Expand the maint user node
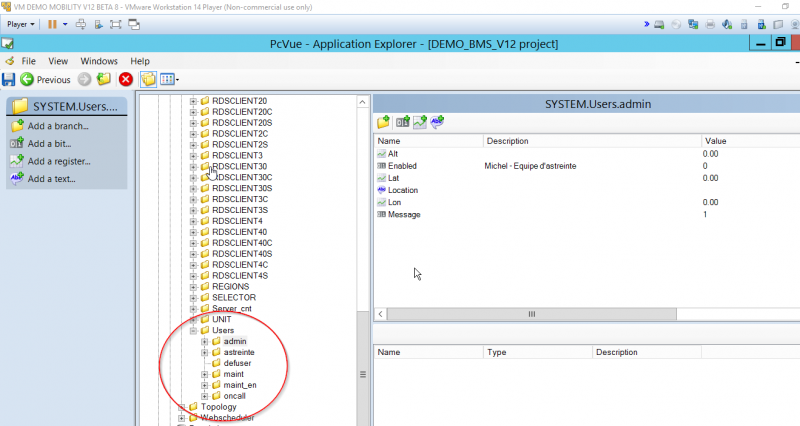The height and width of the screenshot is (426, 800). tap(205, 374)
